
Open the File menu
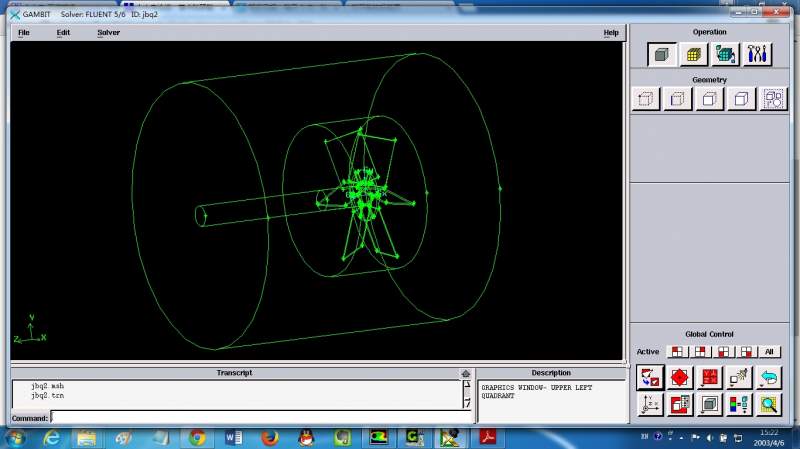(23, 33)
